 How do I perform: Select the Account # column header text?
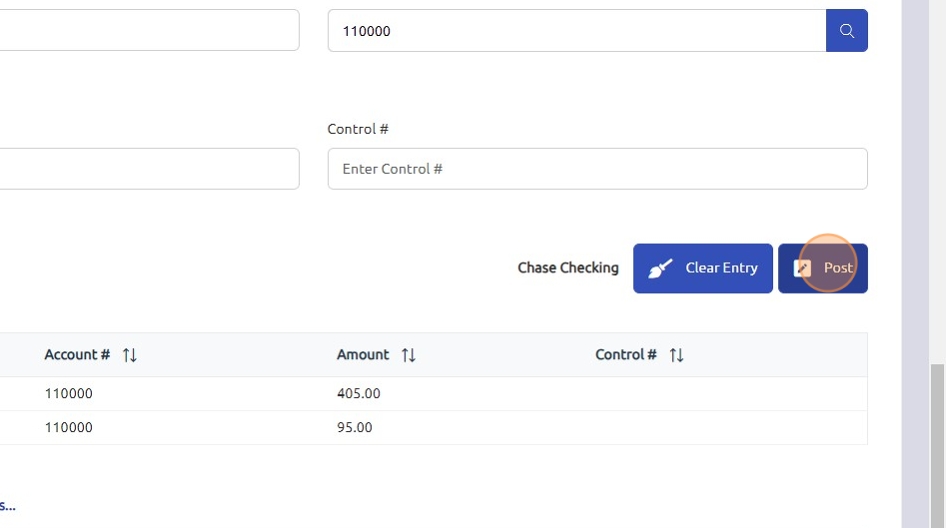(x=77, y=355)
